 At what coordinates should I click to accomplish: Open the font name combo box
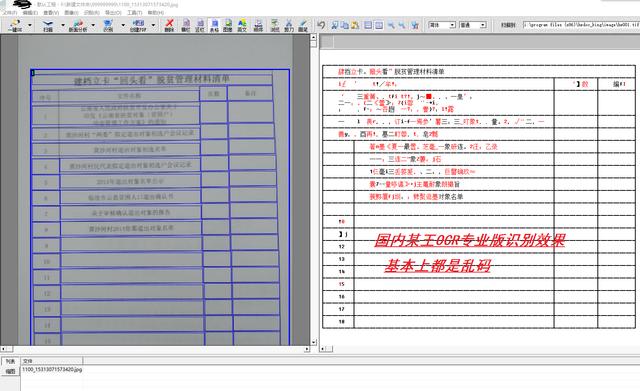click(441, 25)
